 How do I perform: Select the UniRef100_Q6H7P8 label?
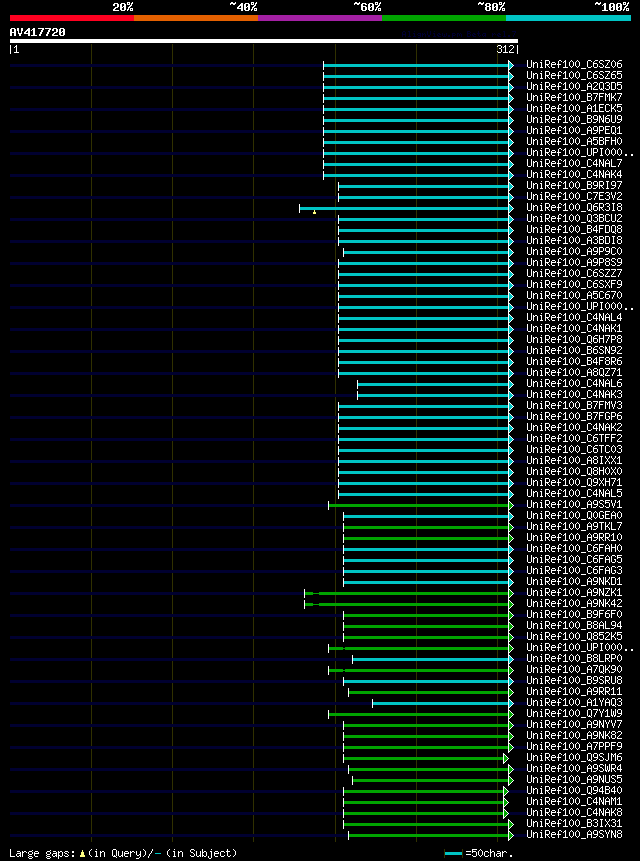click(574, 339)
